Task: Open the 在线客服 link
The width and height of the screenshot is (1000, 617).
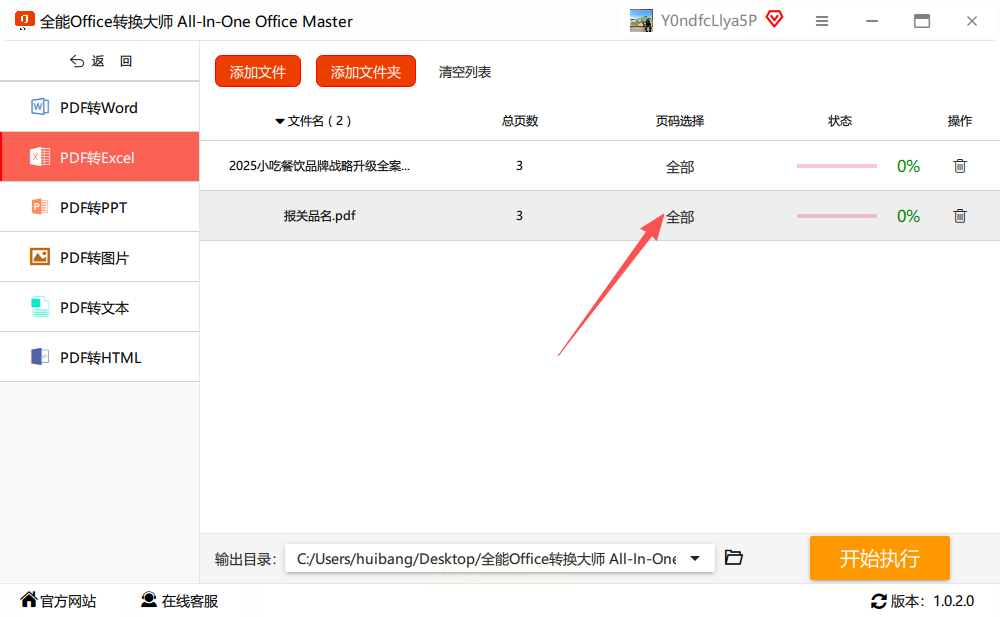Action: pyautogui.click(x=190, y=601)
